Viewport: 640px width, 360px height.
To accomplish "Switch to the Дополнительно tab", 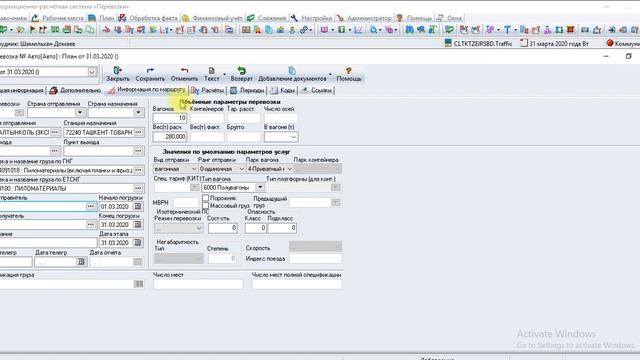I will click(76, 91).
